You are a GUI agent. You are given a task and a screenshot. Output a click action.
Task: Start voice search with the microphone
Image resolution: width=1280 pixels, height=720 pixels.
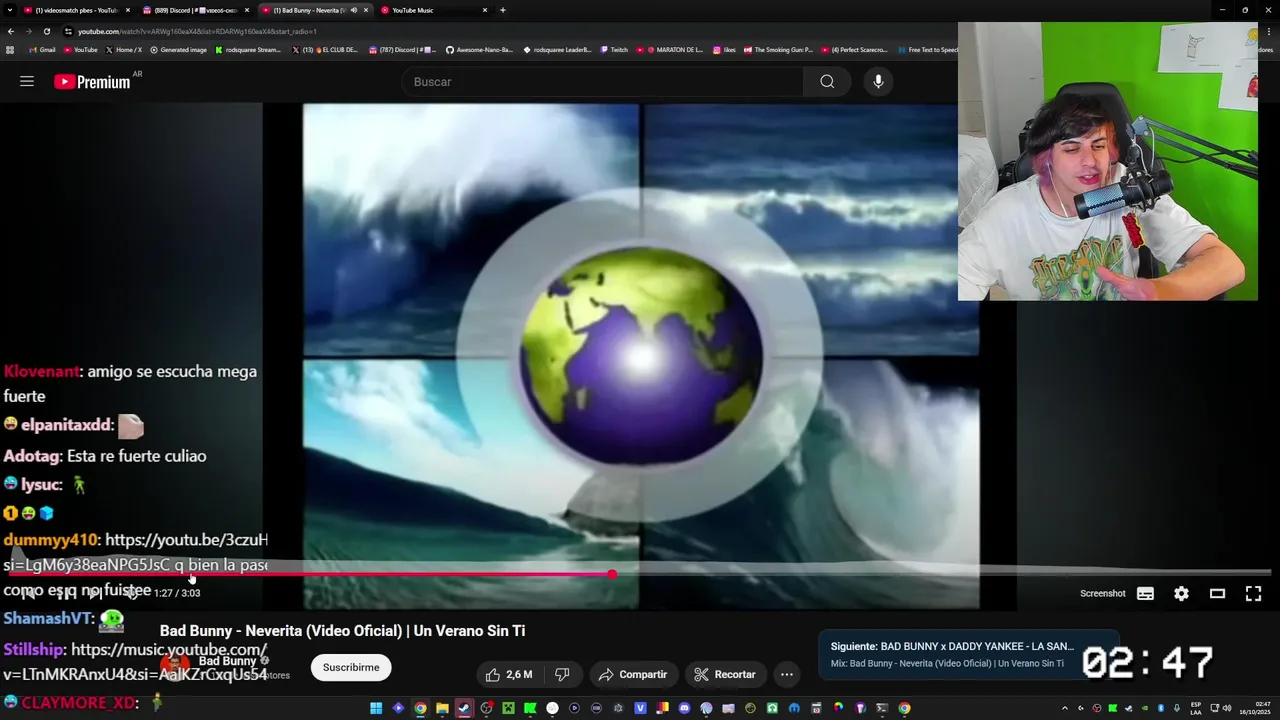878,81
